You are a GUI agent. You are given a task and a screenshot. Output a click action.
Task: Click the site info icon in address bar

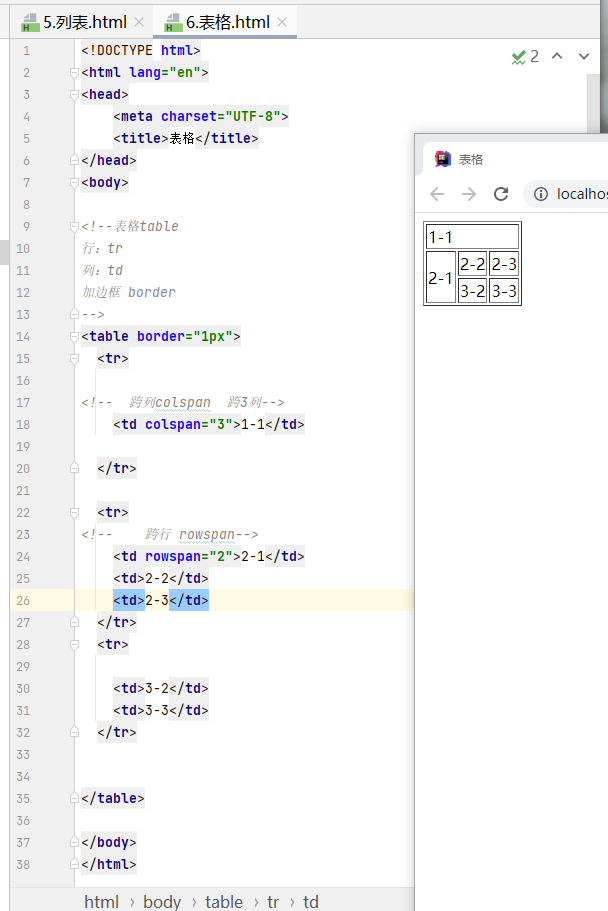point(541,193)
